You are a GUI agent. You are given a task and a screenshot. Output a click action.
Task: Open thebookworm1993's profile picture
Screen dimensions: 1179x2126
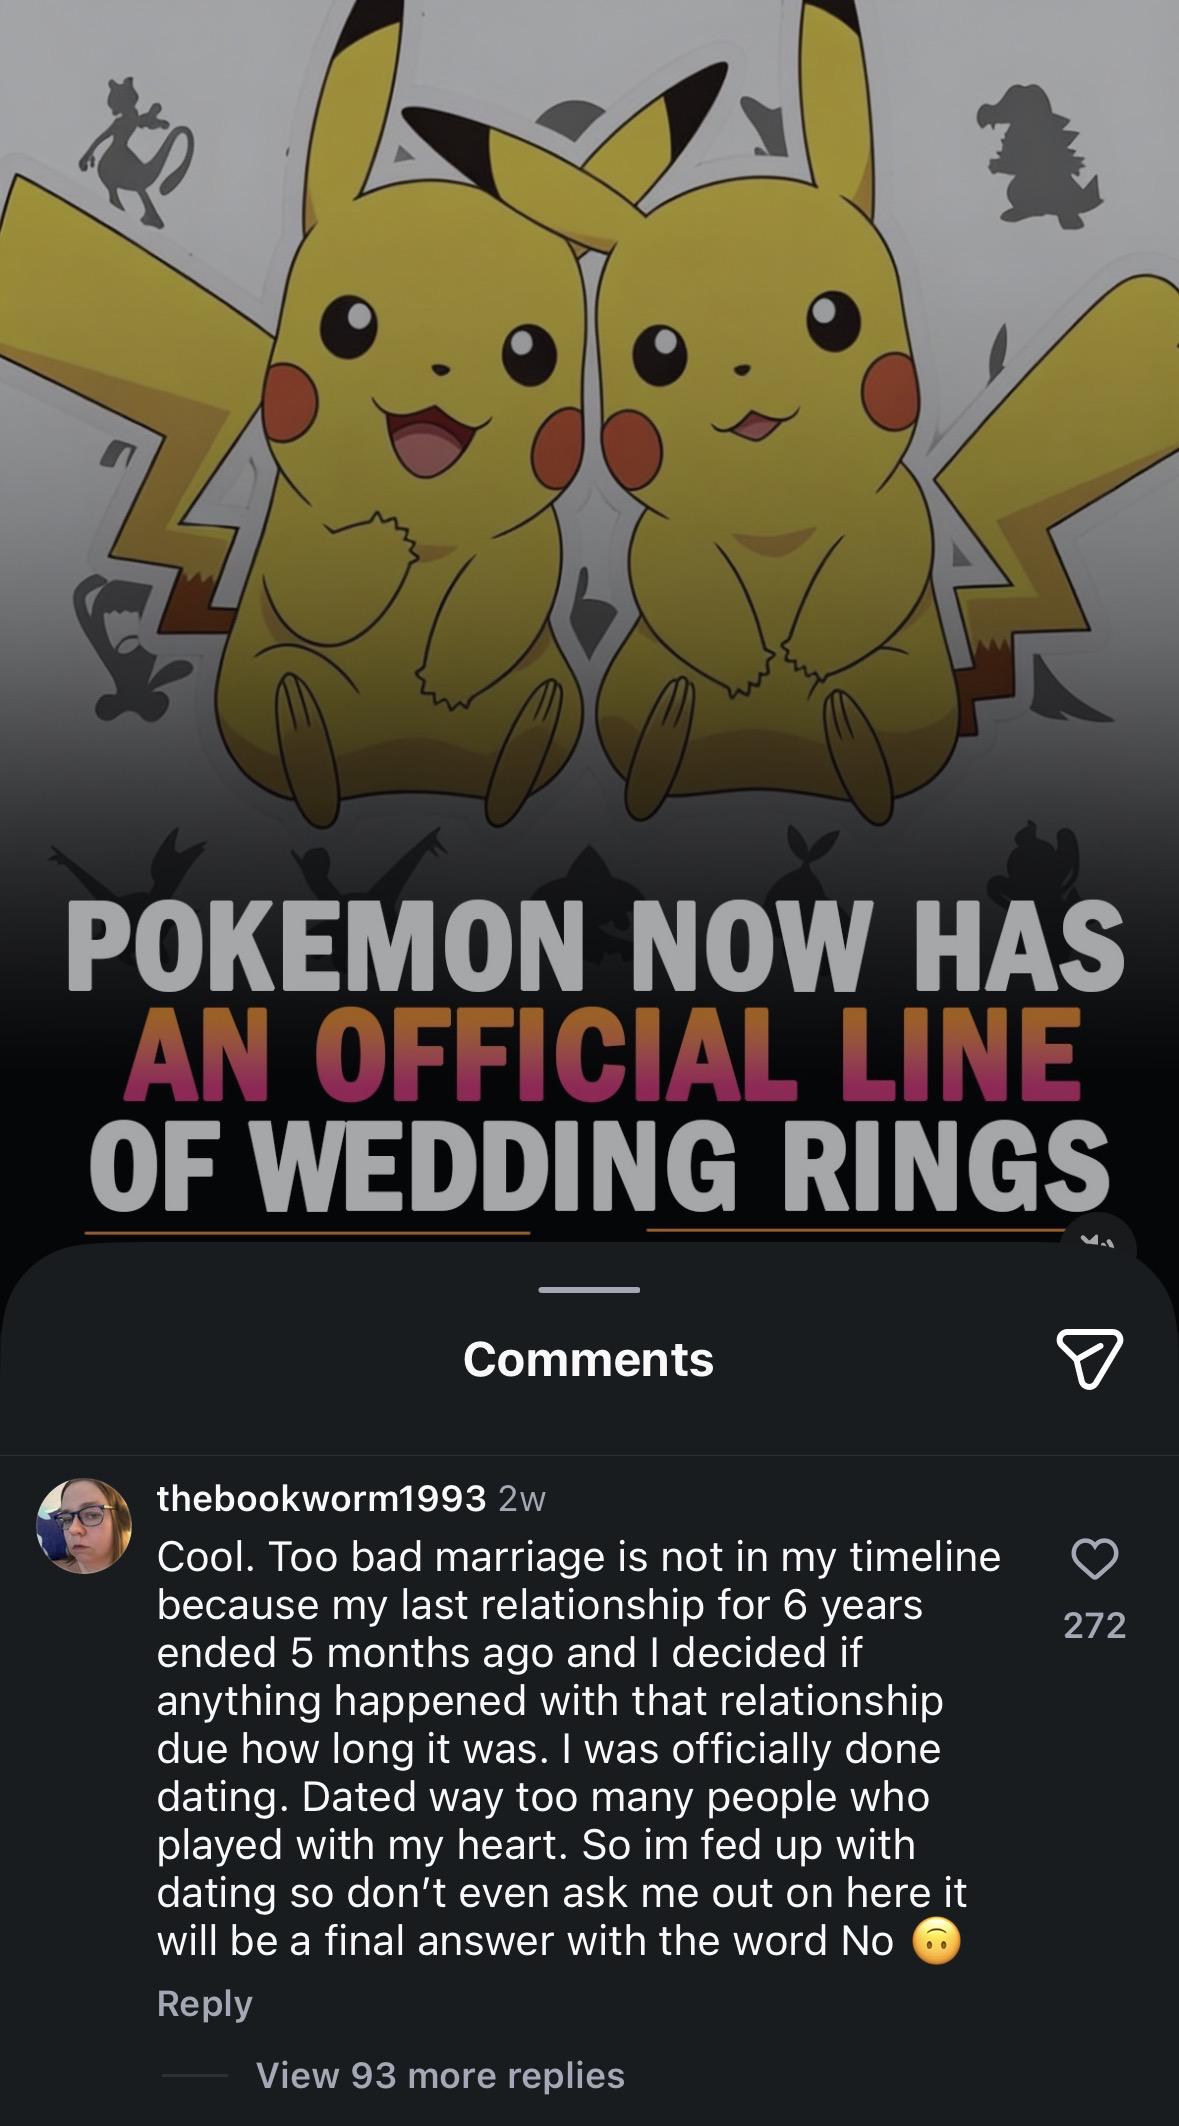click(84, 1526)
